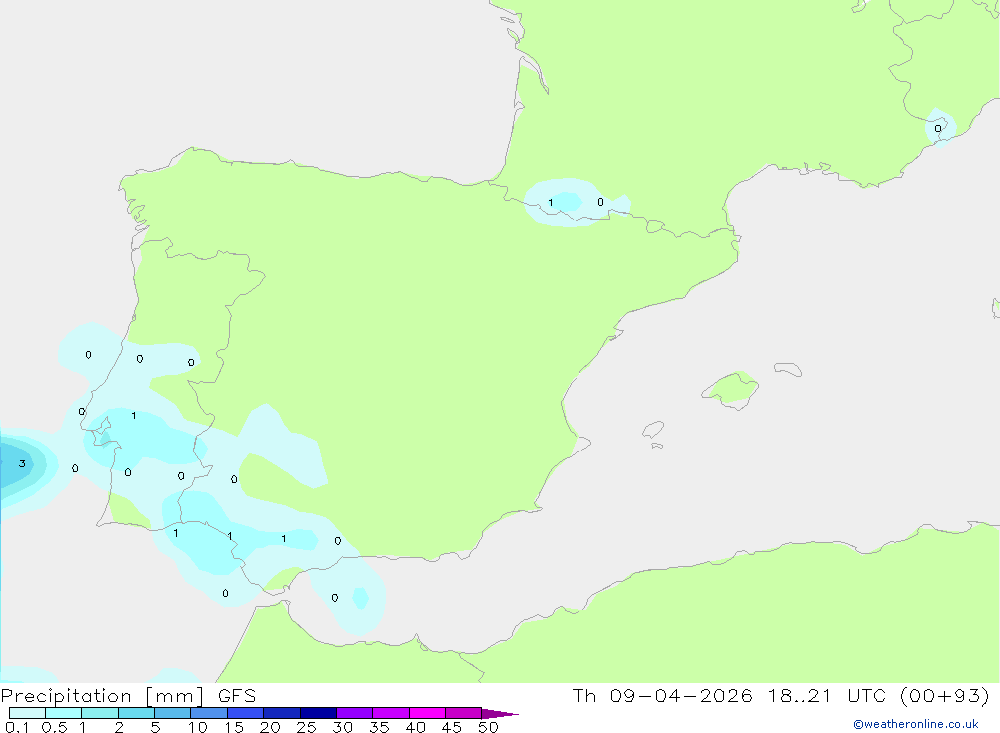Choose the 15–20 mm blue legend swatch

click(x=246, y=713)
